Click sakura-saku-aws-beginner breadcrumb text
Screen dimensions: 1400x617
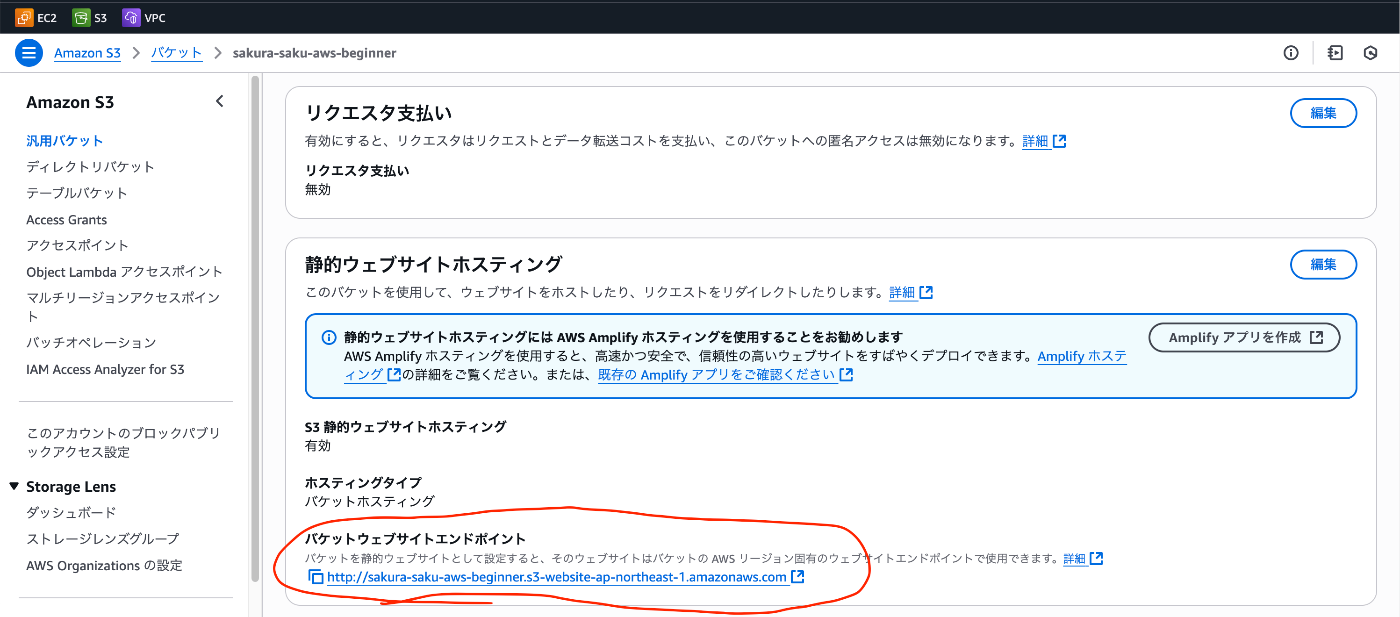(314, 53)
